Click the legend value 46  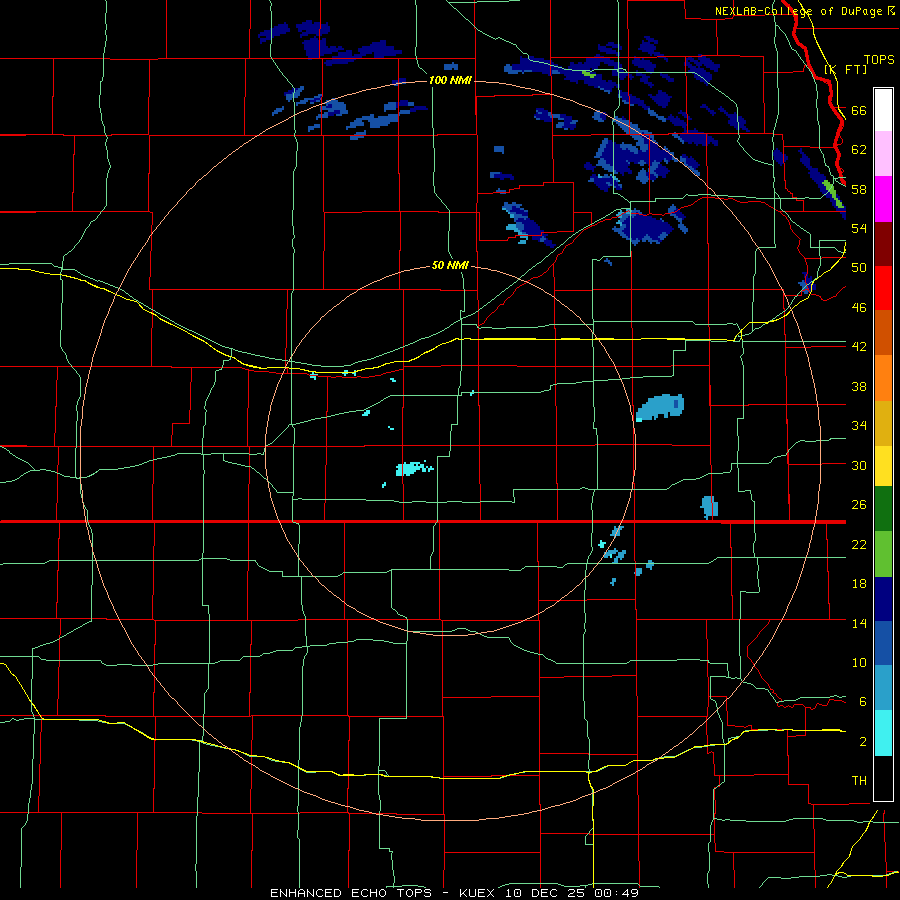tap(859, 308)
